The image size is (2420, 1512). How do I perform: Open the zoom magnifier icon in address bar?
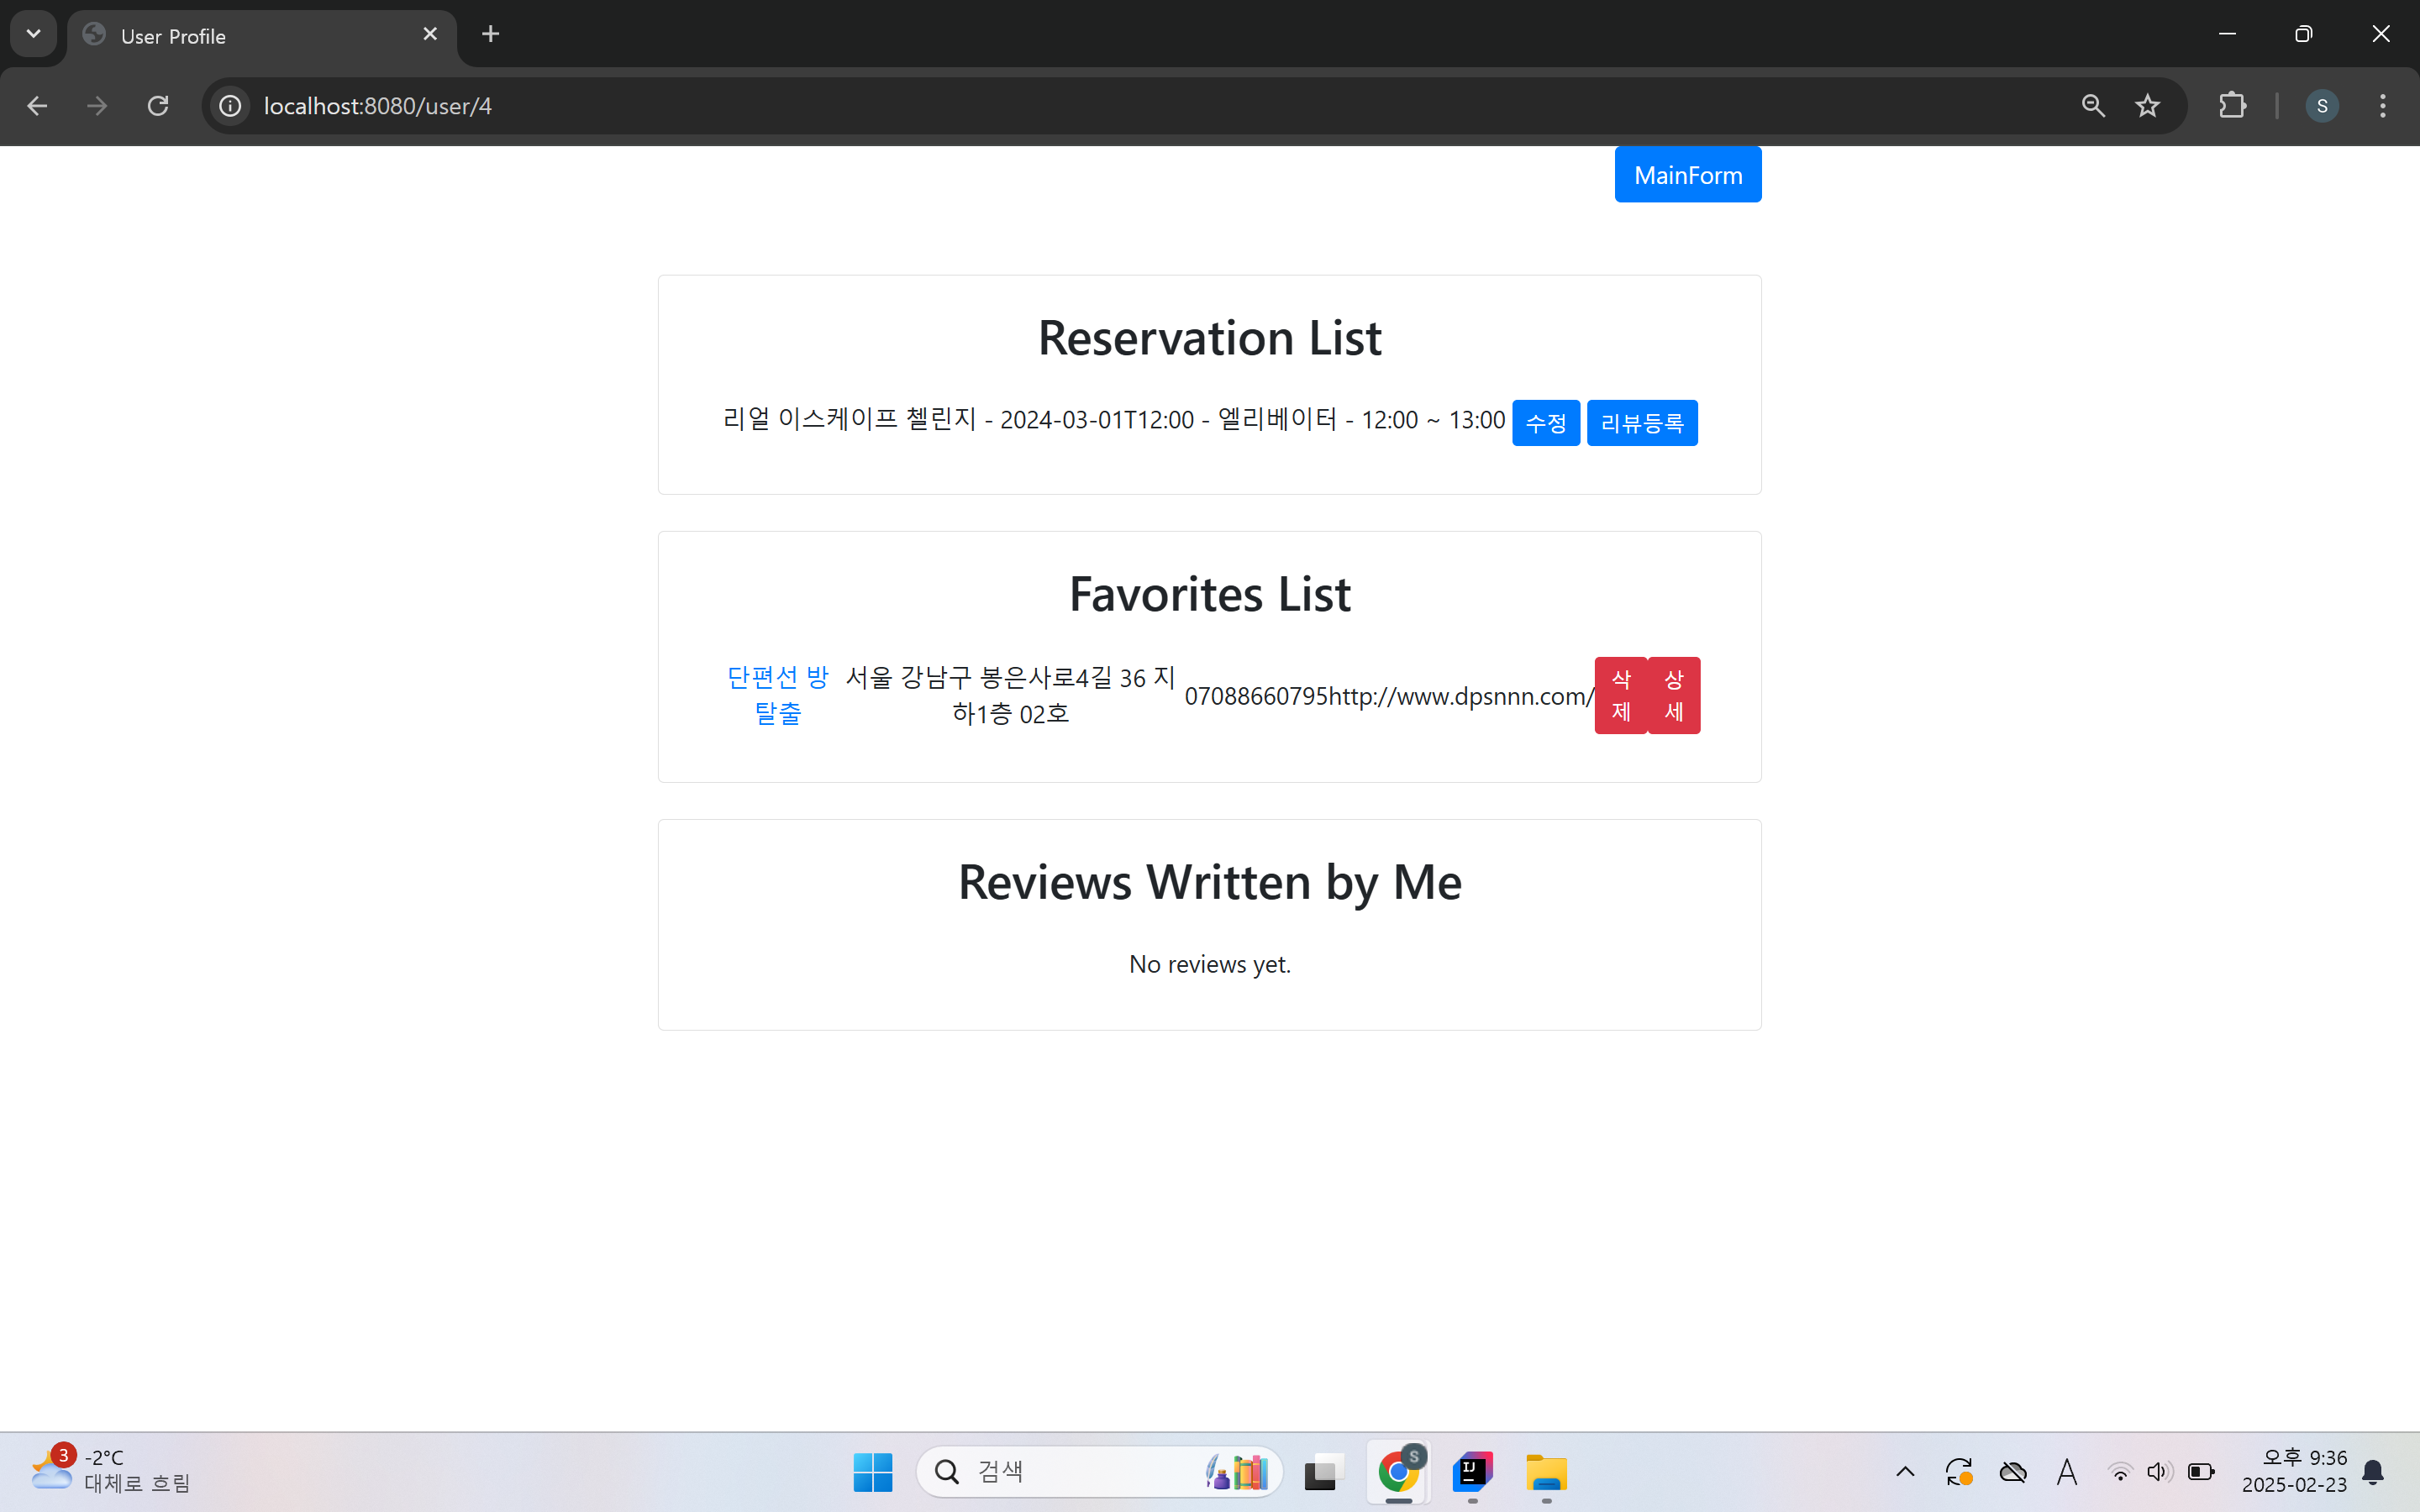[x=2093, y=106]
